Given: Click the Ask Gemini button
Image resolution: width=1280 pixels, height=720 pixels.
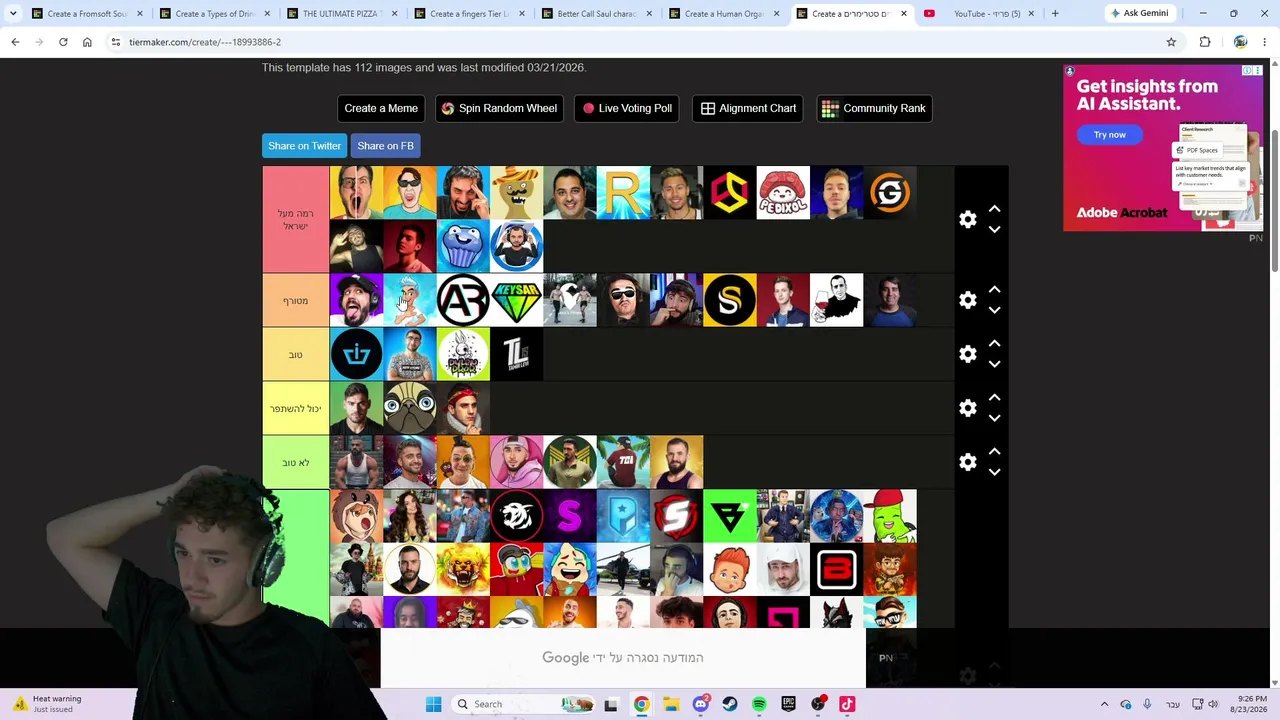Looking at the screenshot, I should point(1139,14).
